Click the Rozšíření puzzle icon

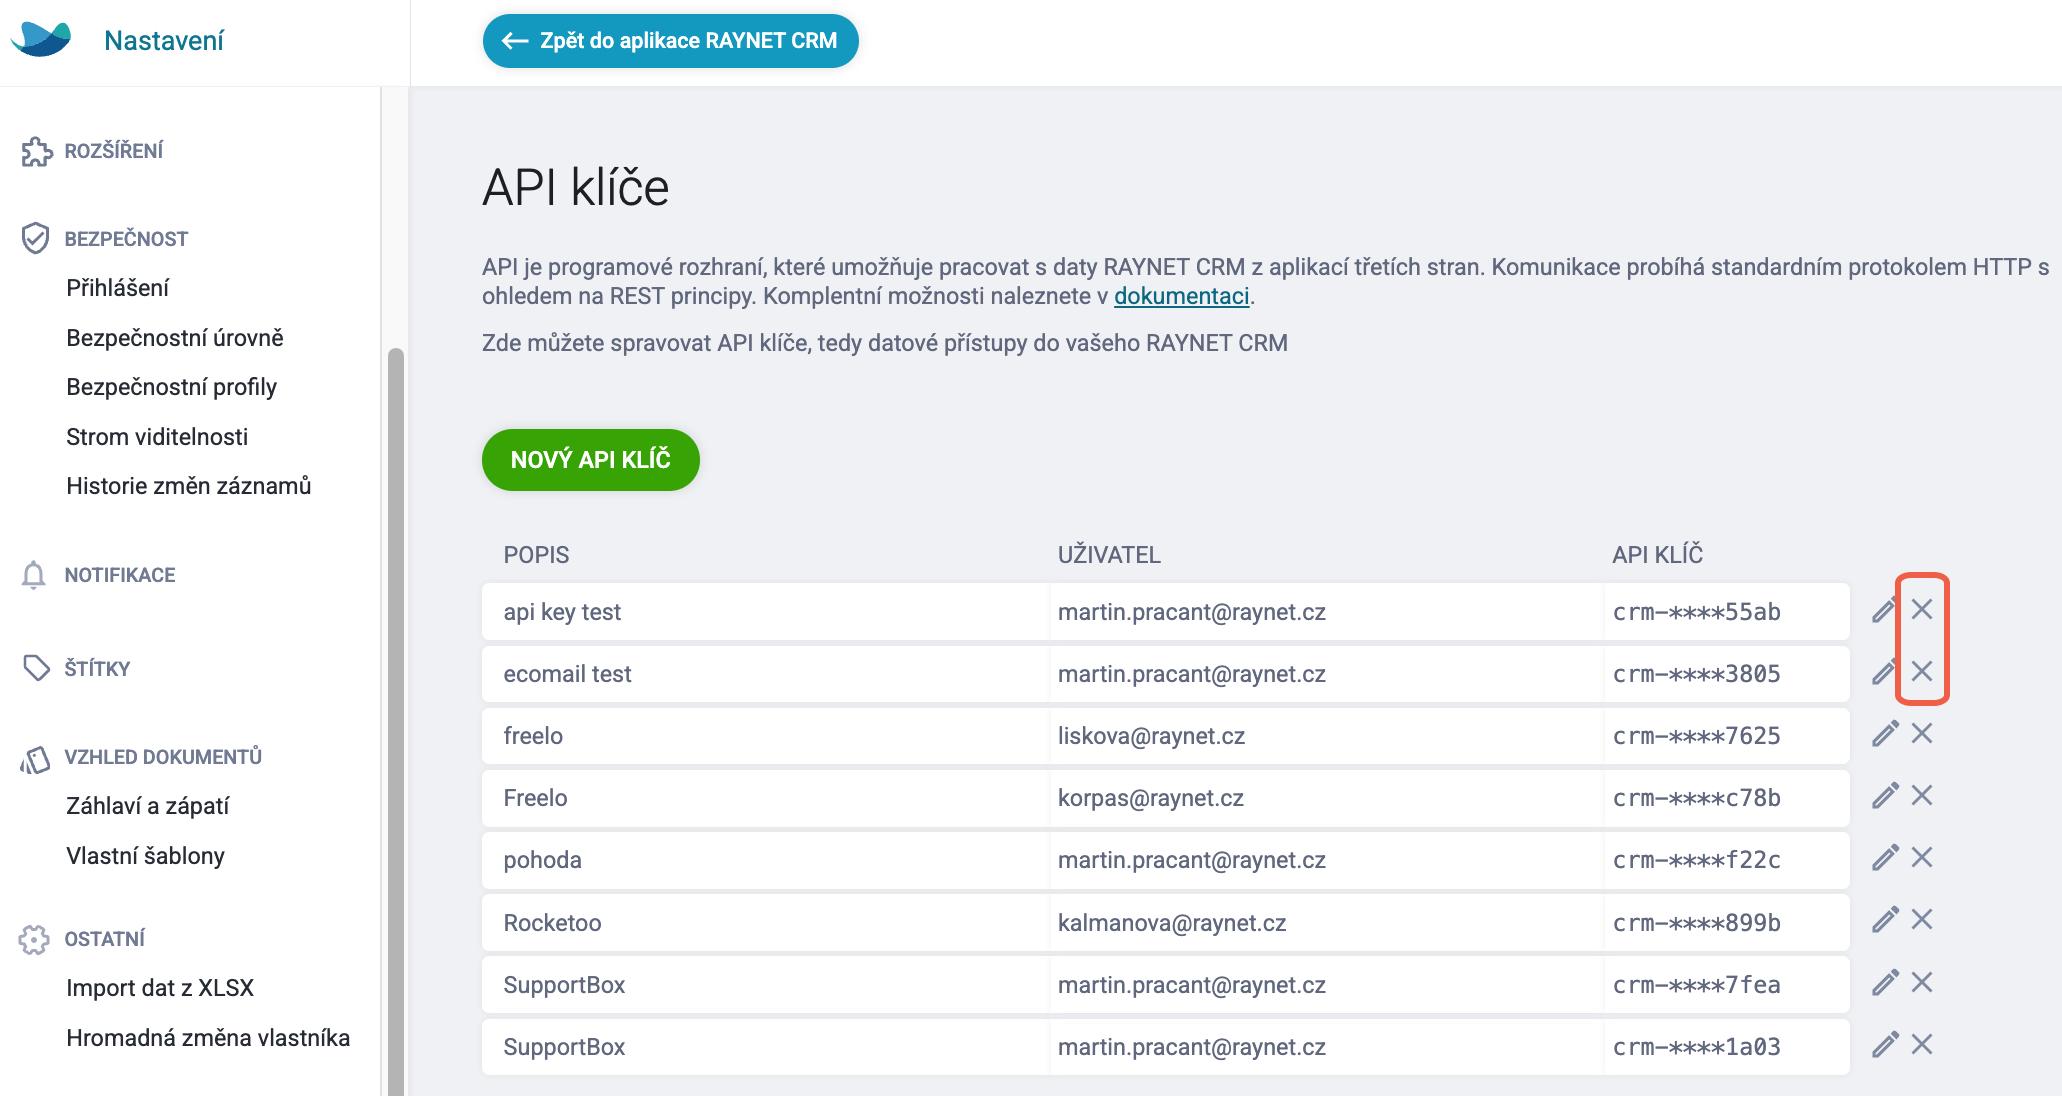coord(36,151)
